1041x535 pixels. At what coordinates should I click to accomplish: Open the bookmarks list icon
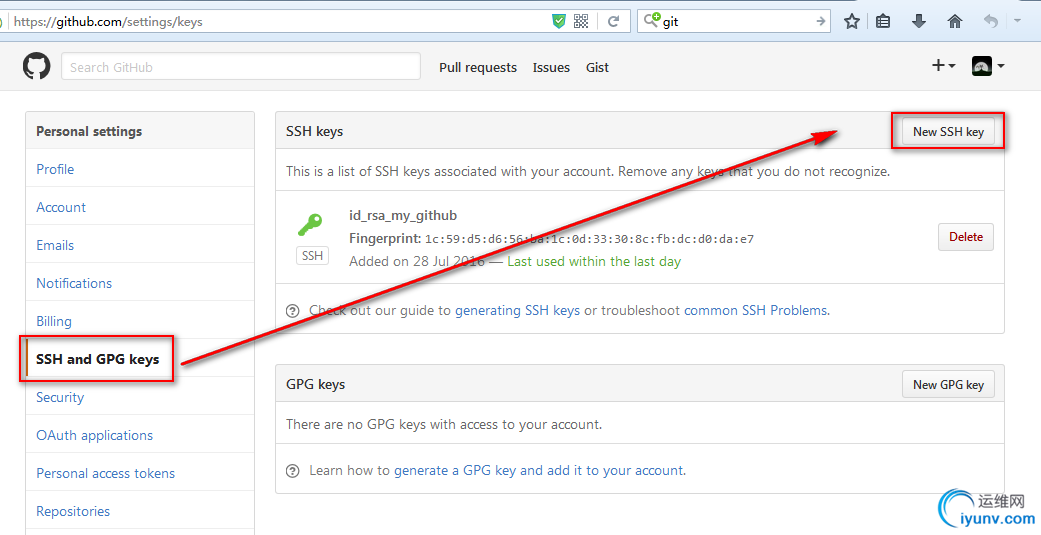883,21
